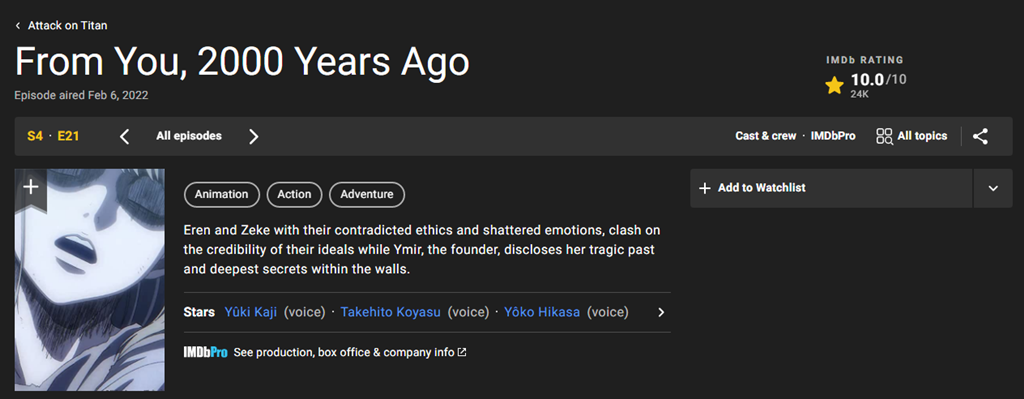1024x399 pixels.
Task: Open All topics grid icon
Action: [x=884, y=136]
